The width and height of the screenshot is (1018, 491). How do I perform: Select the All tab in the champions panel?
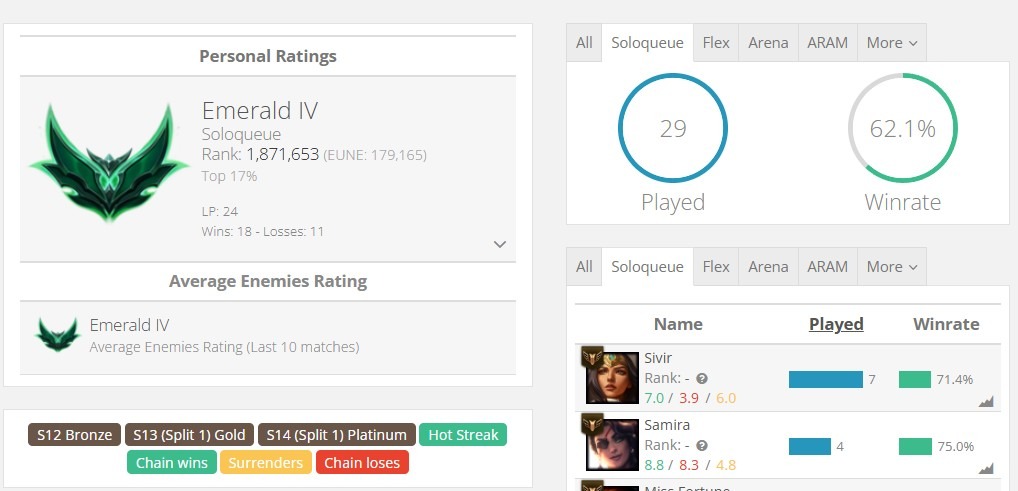click(x=584, y=267)
